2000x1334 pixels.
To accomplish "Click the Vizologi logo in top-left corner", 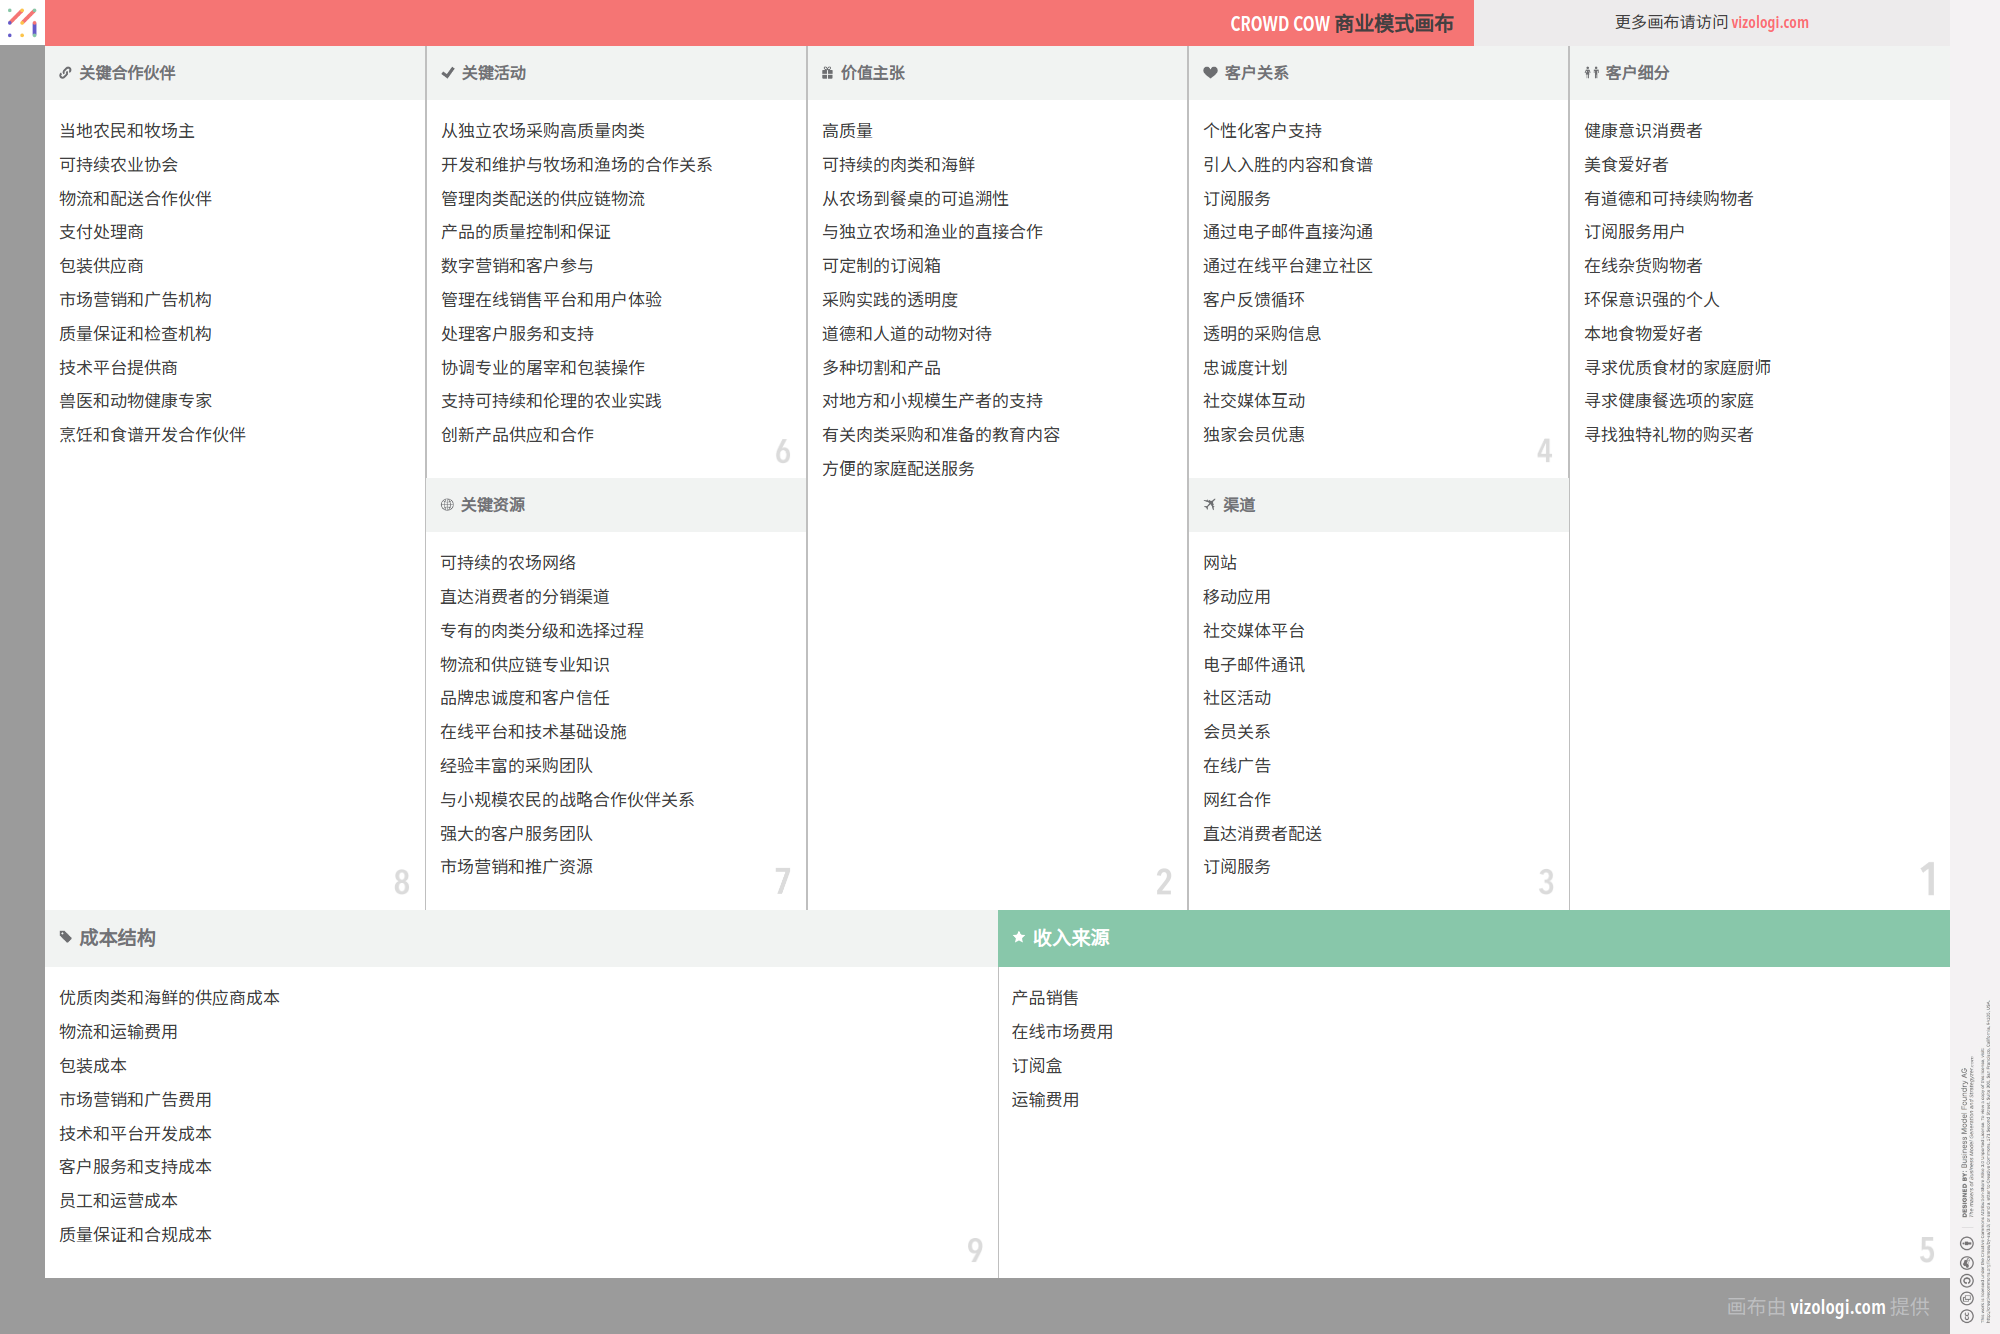I will (x=22, y=22).
